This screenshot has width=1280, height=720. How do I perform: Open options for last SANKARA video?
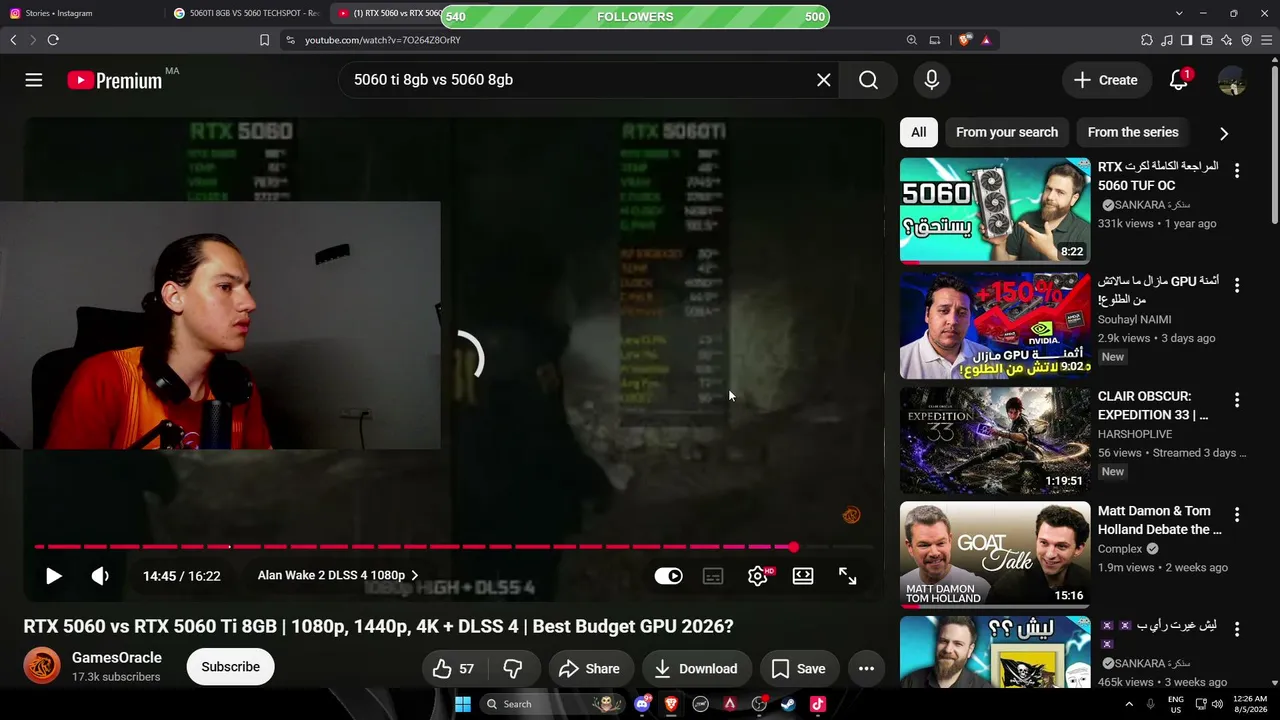pyautogui.click(x=1237, y=630)
